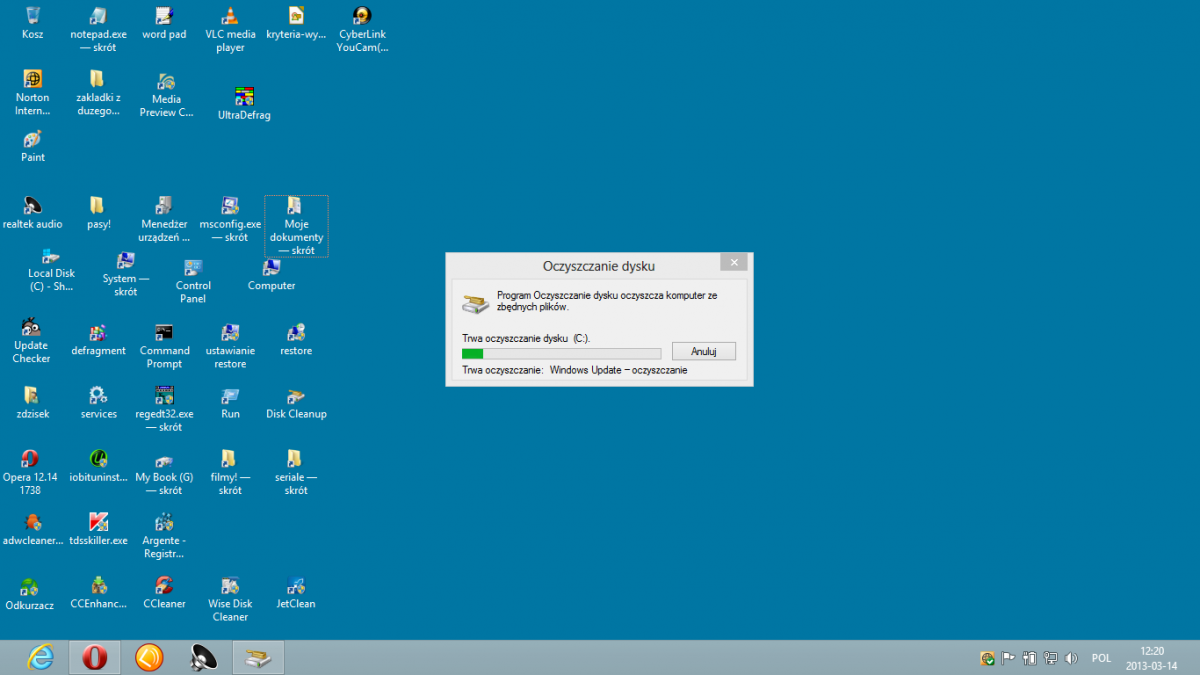Image resolution: width=1200 pixels, height=675 pixels.
Task: Select the Odkurzacz desktop icon
Action: point(30,587)
